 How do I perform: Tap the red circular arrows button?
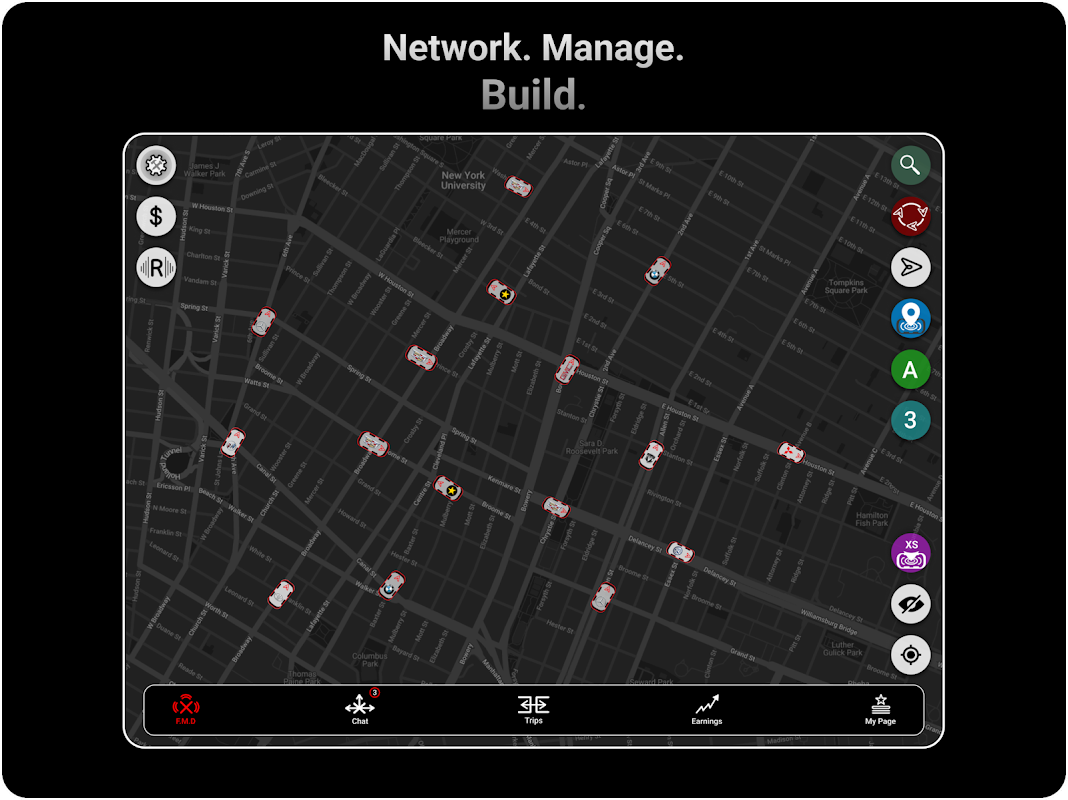point(911,217)
